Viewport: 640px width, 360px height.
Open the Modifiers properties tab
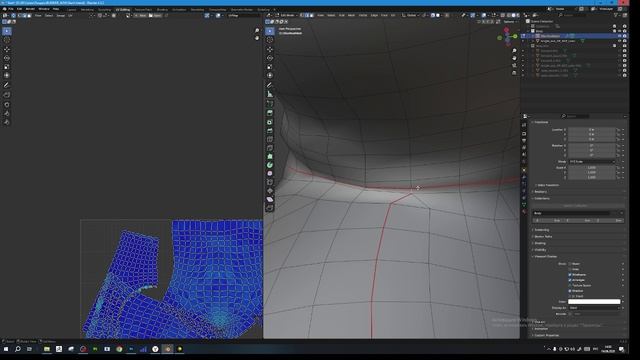click(x=524, y=176)
